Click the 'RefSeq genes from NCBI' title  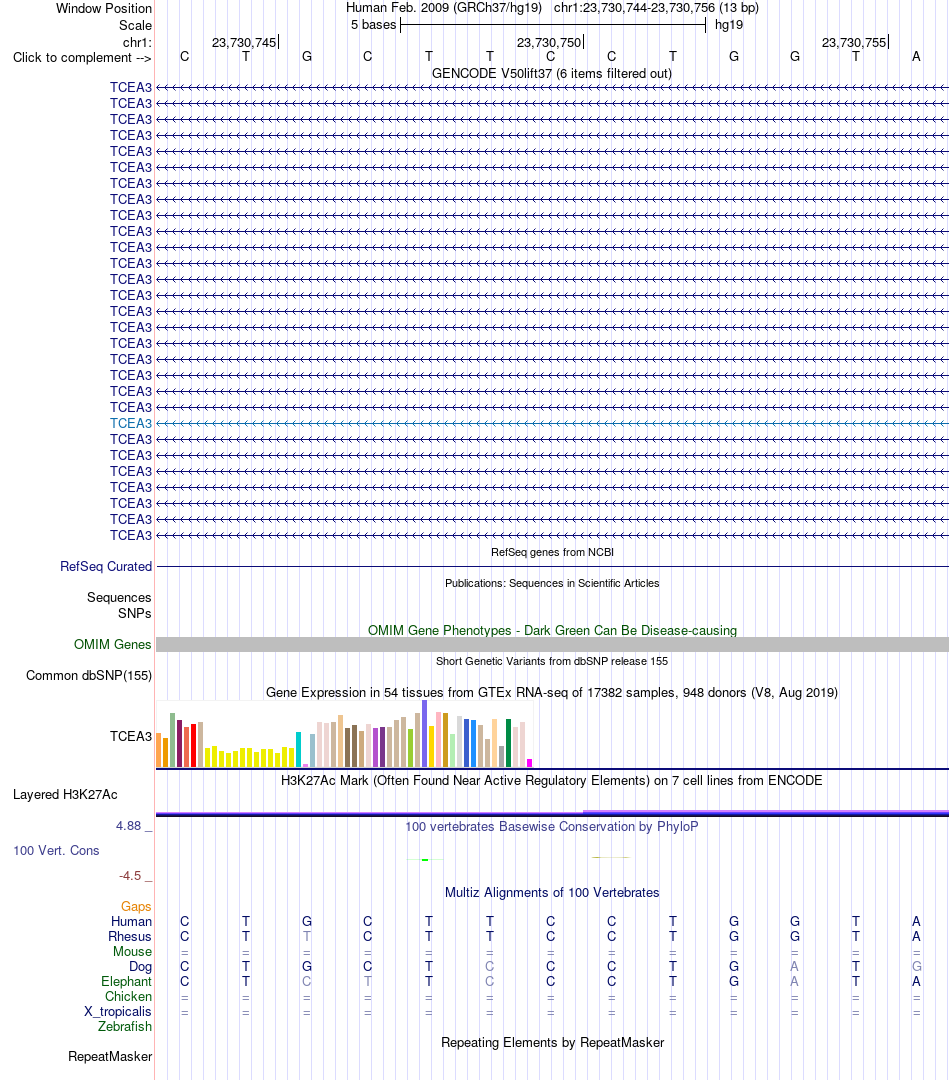(x=552, y=552)
